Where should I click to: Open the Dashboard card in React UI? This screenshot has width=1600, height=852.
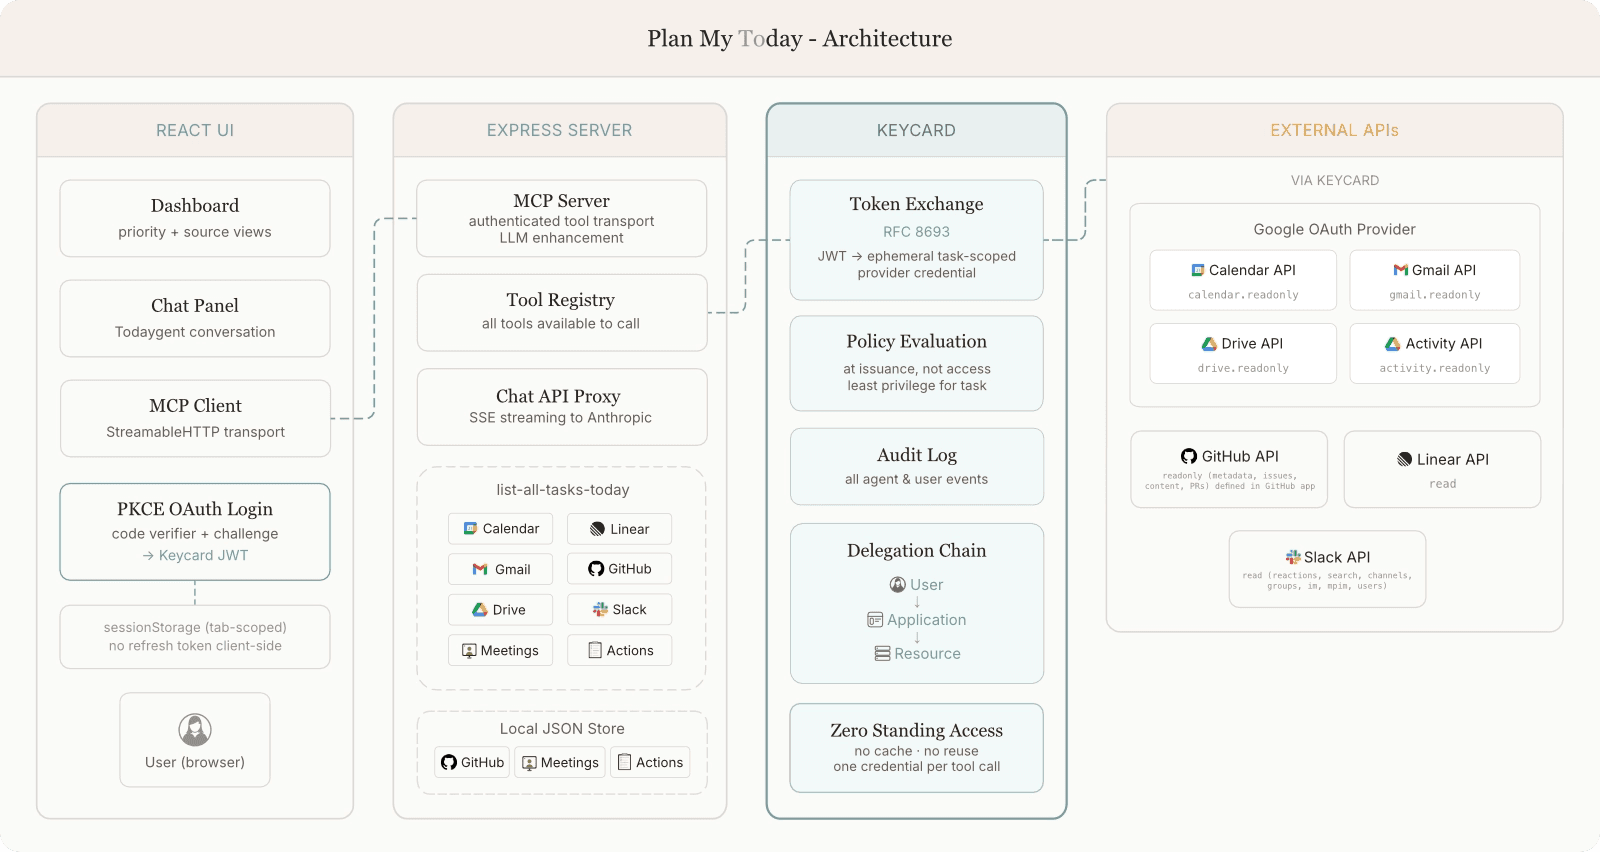pos(195,218)
